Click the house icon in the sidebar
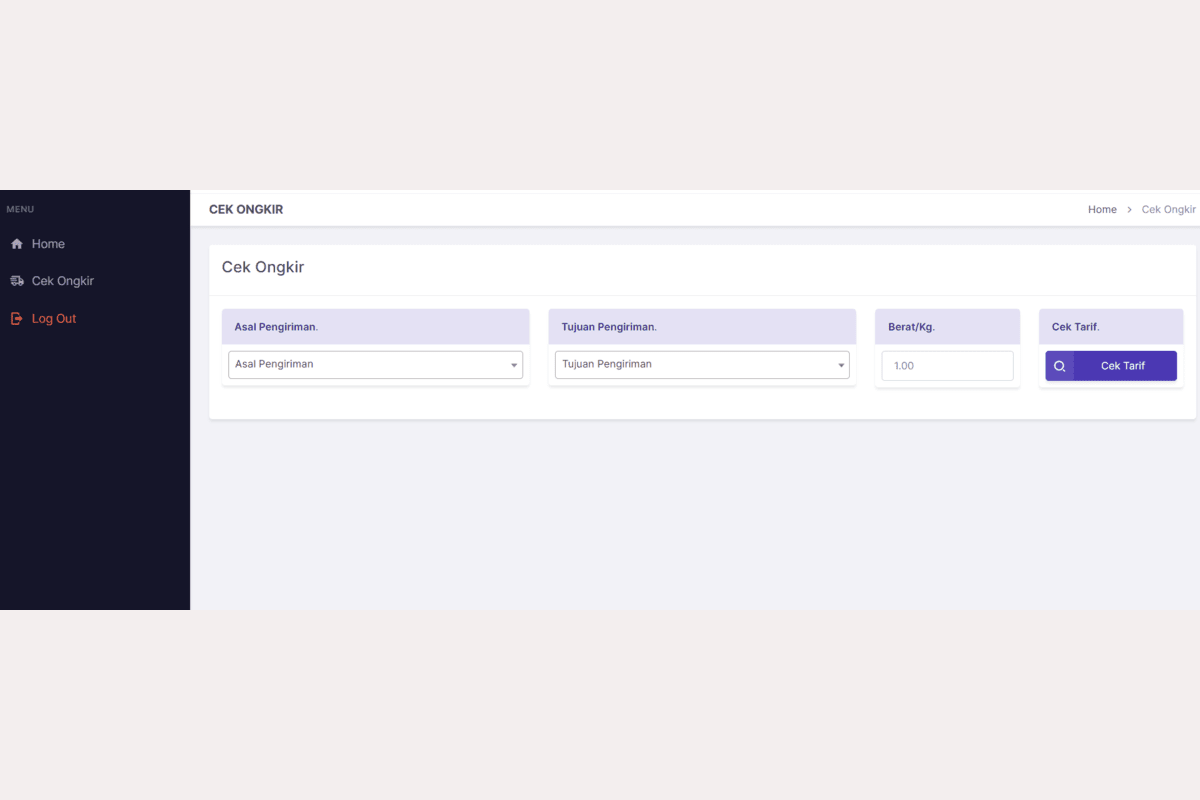The height and width of the screenshot is (800, 1200). click(x=17, y=244)
